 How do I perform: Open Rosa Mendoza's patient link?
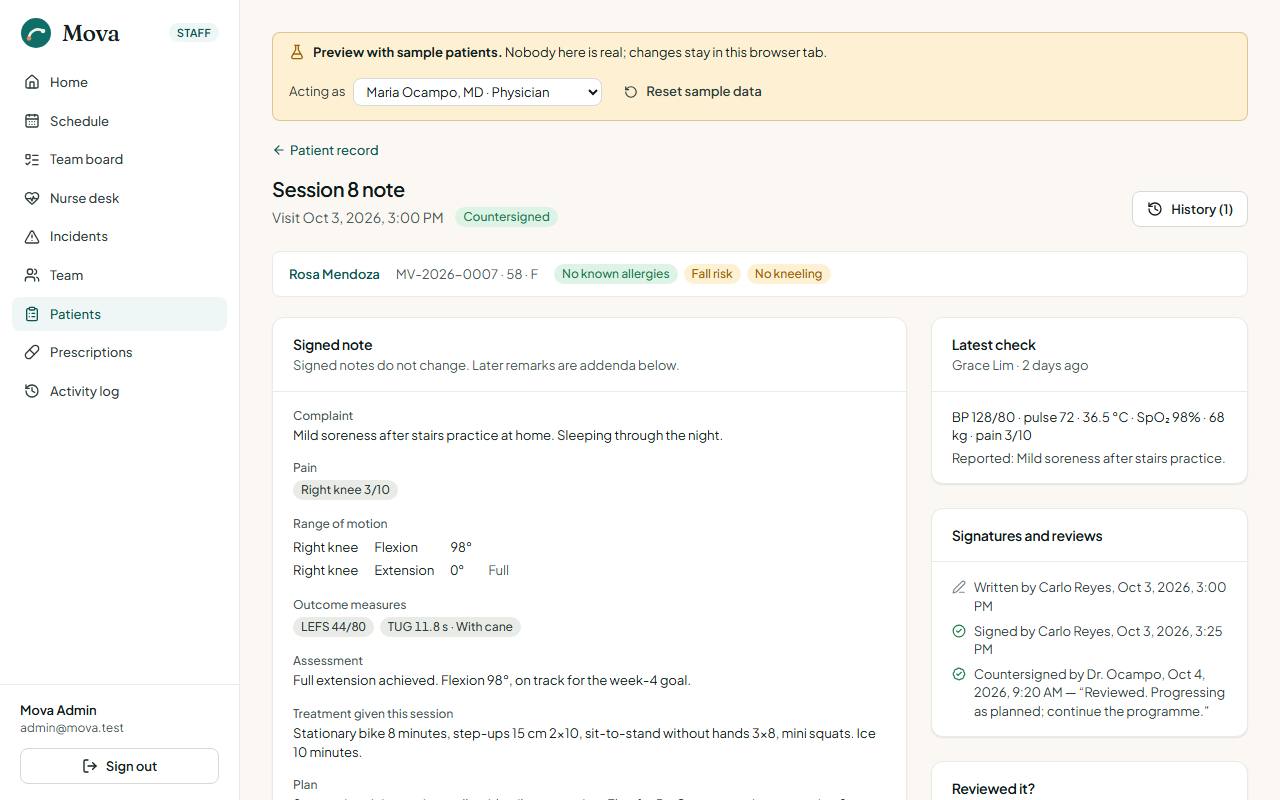[x=334, y=274]
